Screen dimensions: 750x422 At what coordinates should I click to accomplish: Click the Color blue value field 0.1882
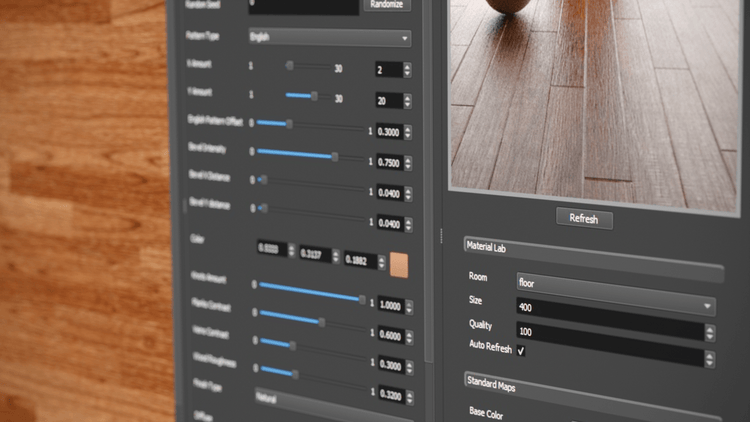tap(361, 260)
